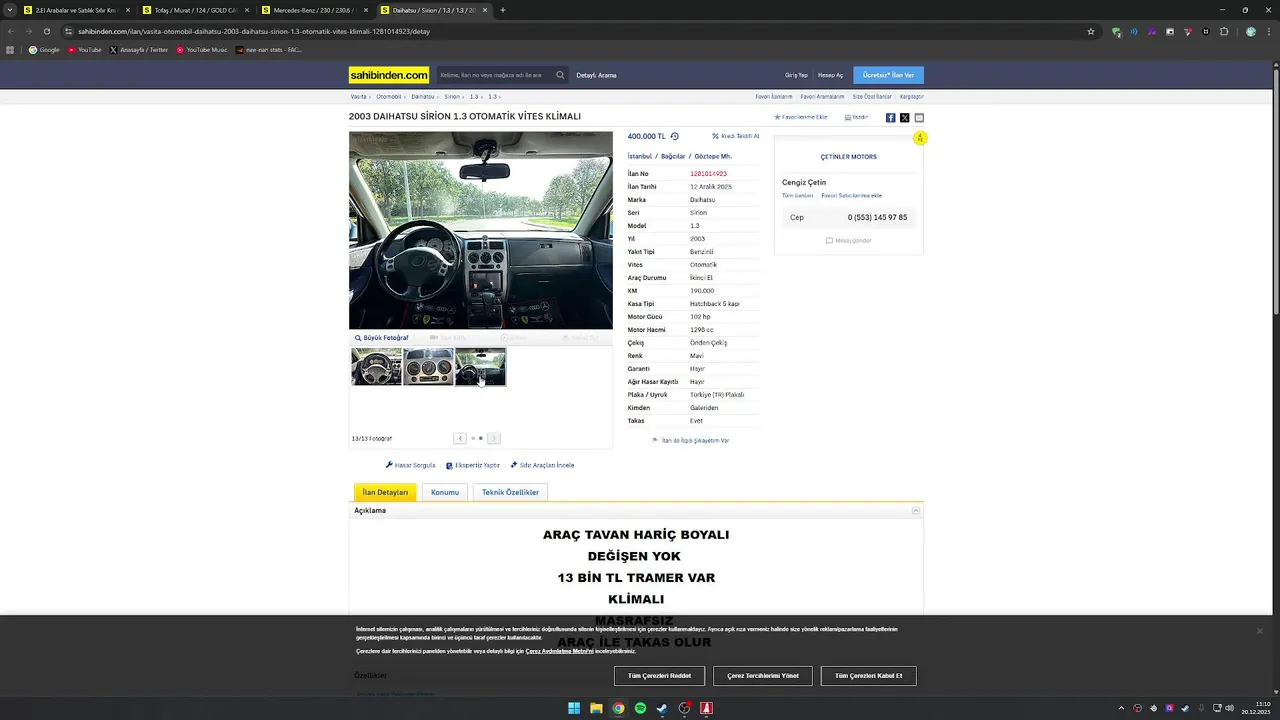Click the price history clock icon
This screenshot has height=720, width=1280.
pyautogui.click(x=674, y=136)
